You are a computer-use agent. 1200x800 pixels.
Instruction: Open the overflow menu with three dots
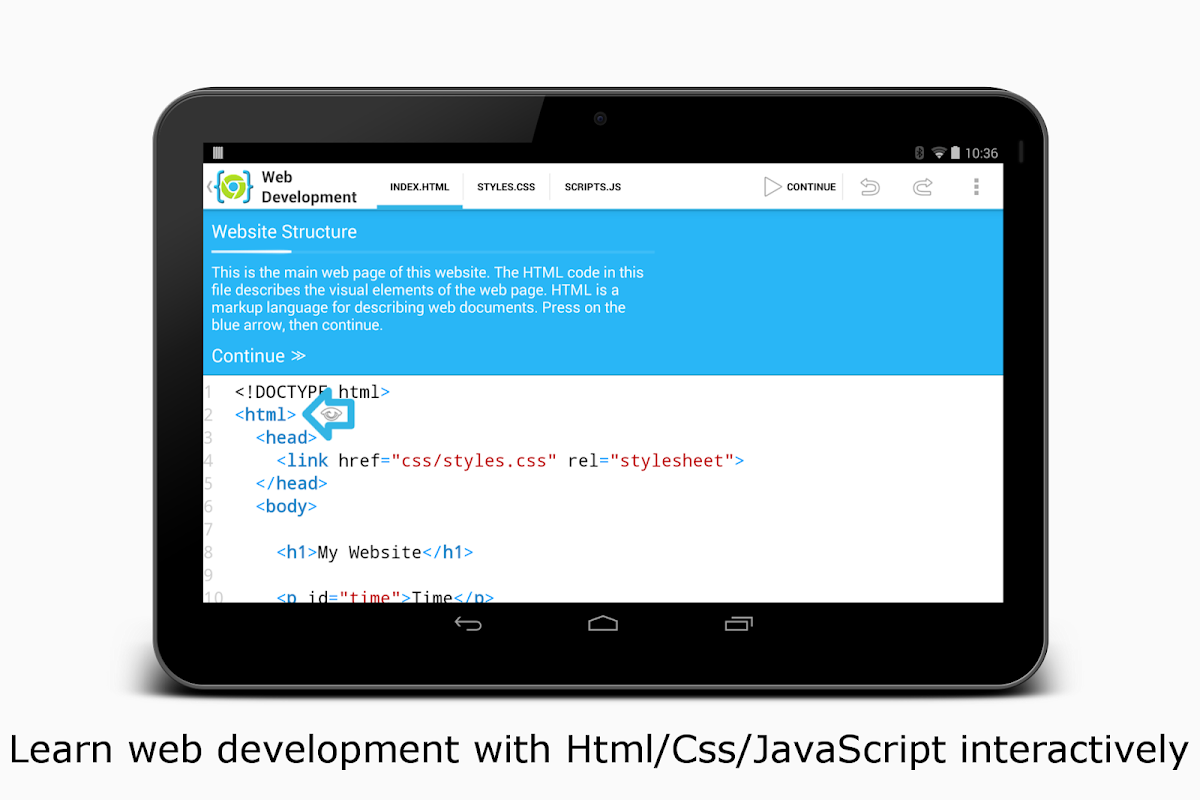[x=977, y=187]
